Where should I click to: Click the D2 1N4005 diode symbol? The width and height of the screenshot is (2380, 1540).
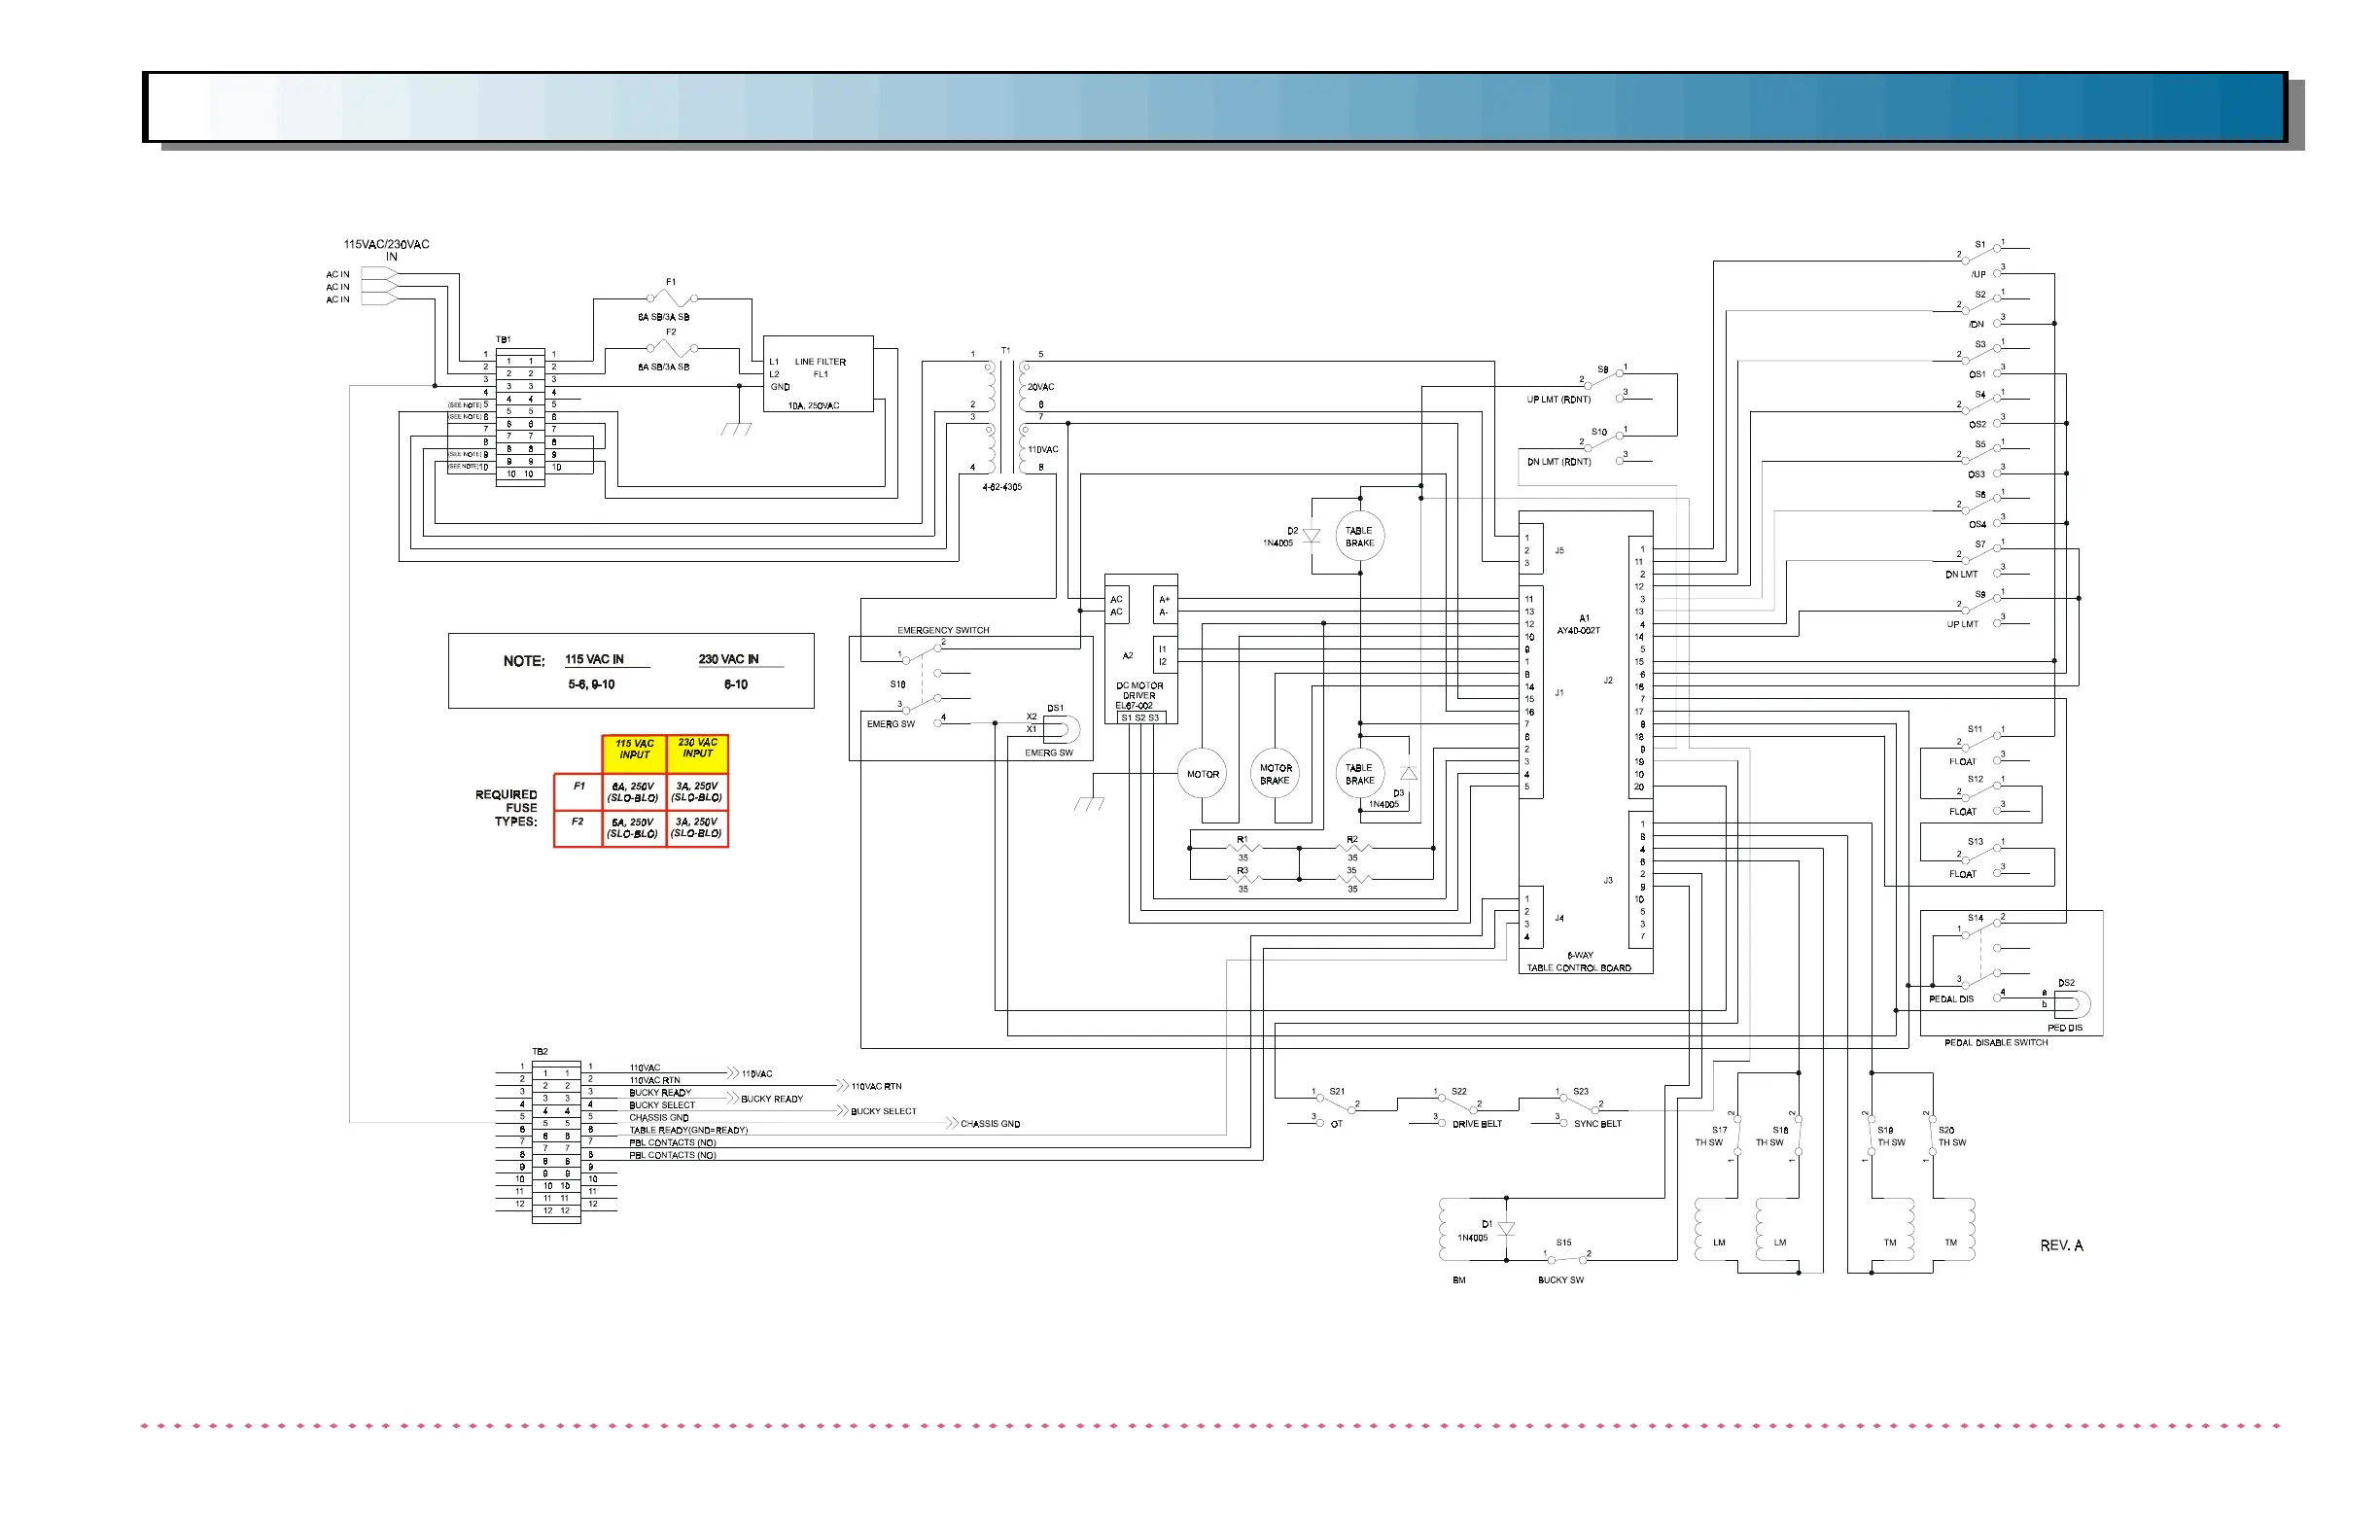coord(1312,537)
